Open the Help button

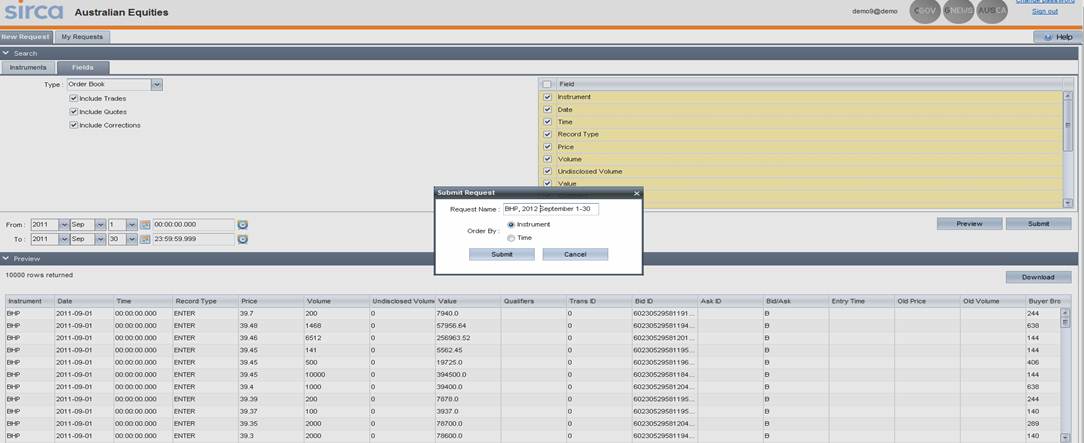click(1058, 37)
